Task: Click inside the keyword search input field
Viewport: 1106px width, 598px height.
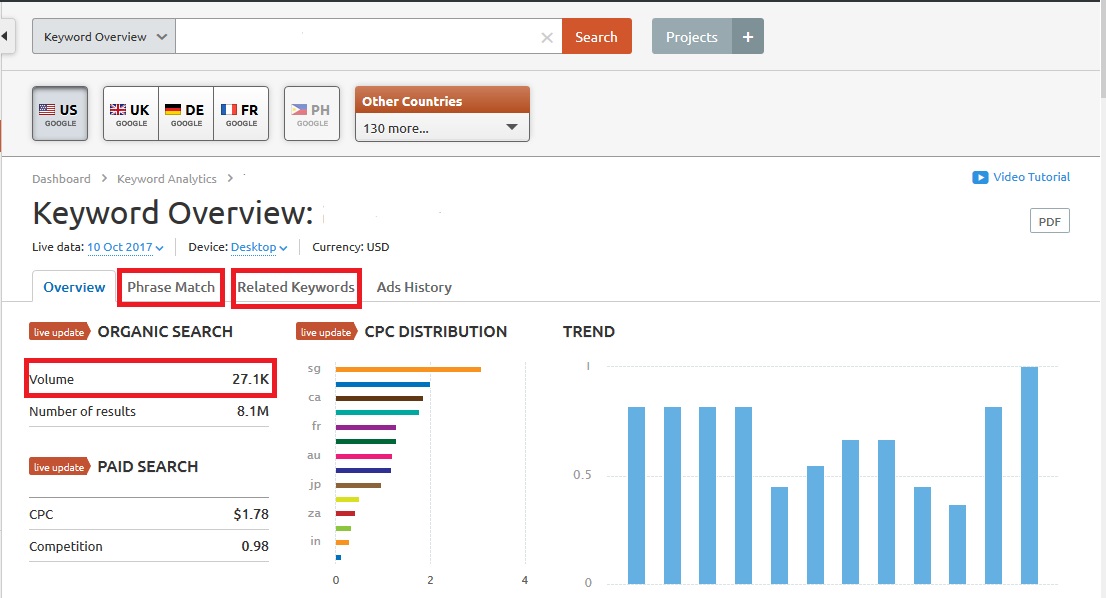Action: click(x=358, y=37)
